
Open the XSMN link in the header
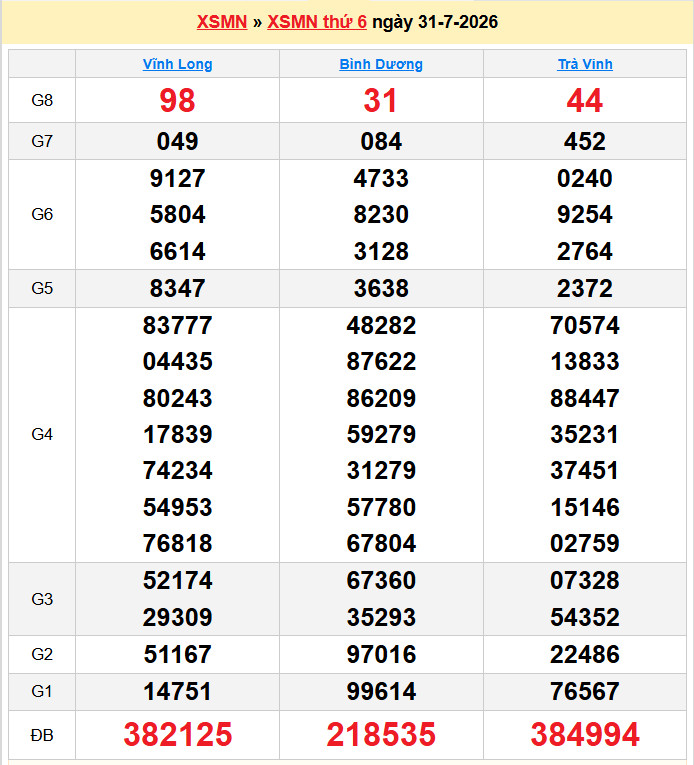tap(222, 22)
